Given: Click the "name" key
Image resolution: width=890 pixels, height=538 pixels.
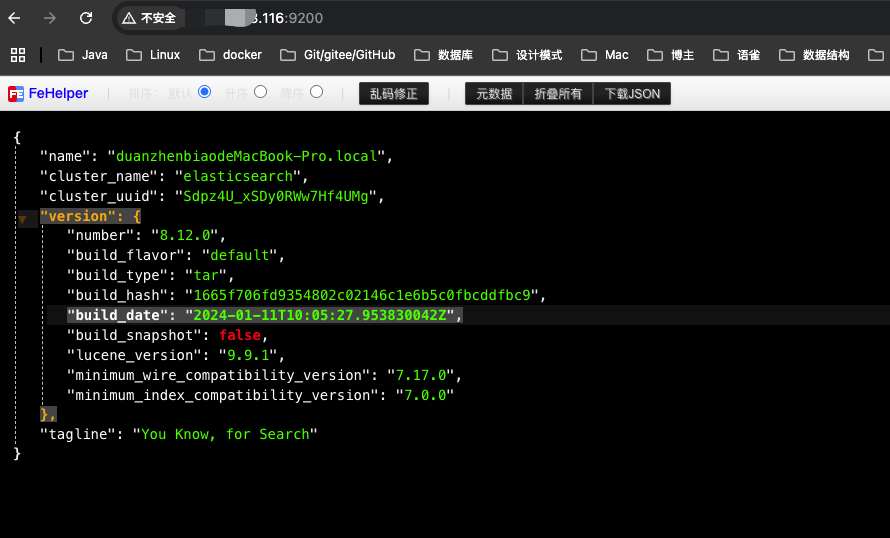Looking at the screenshot, I should [x=65, y=156].
